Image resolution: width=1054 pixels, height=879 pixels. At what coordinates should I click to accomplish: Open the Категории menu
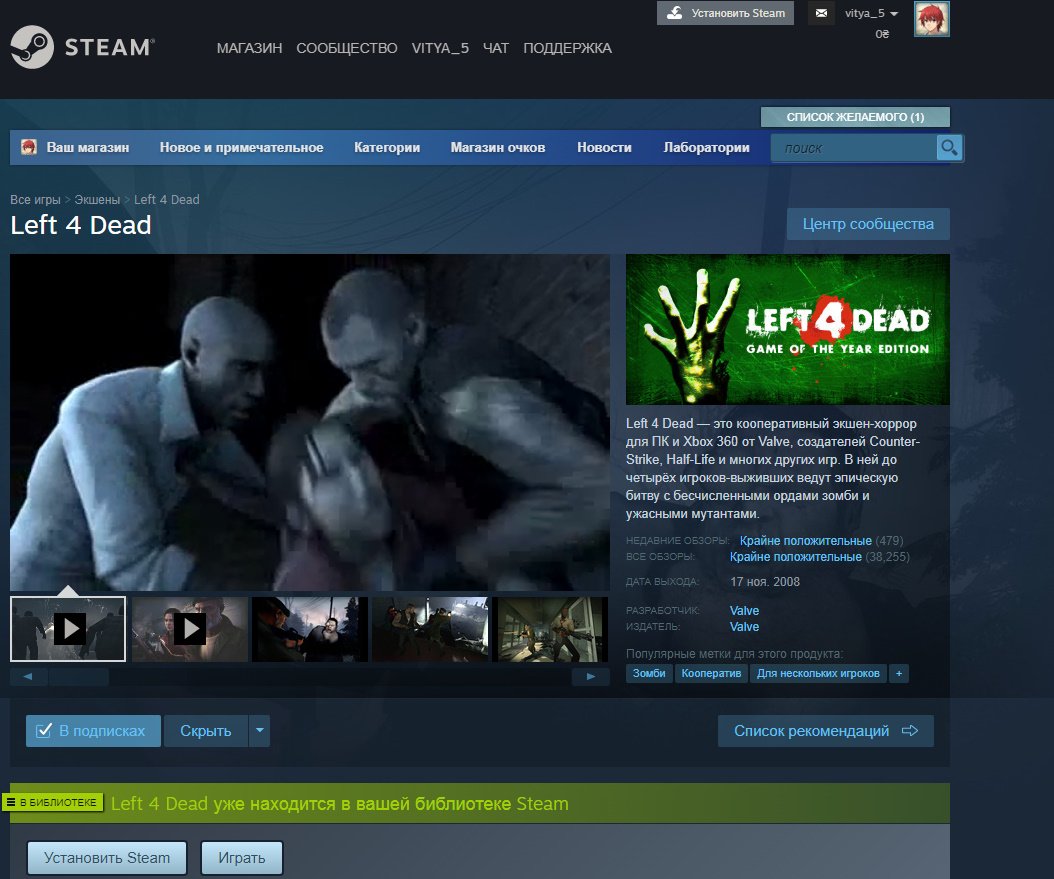click(x=387, y=147)
